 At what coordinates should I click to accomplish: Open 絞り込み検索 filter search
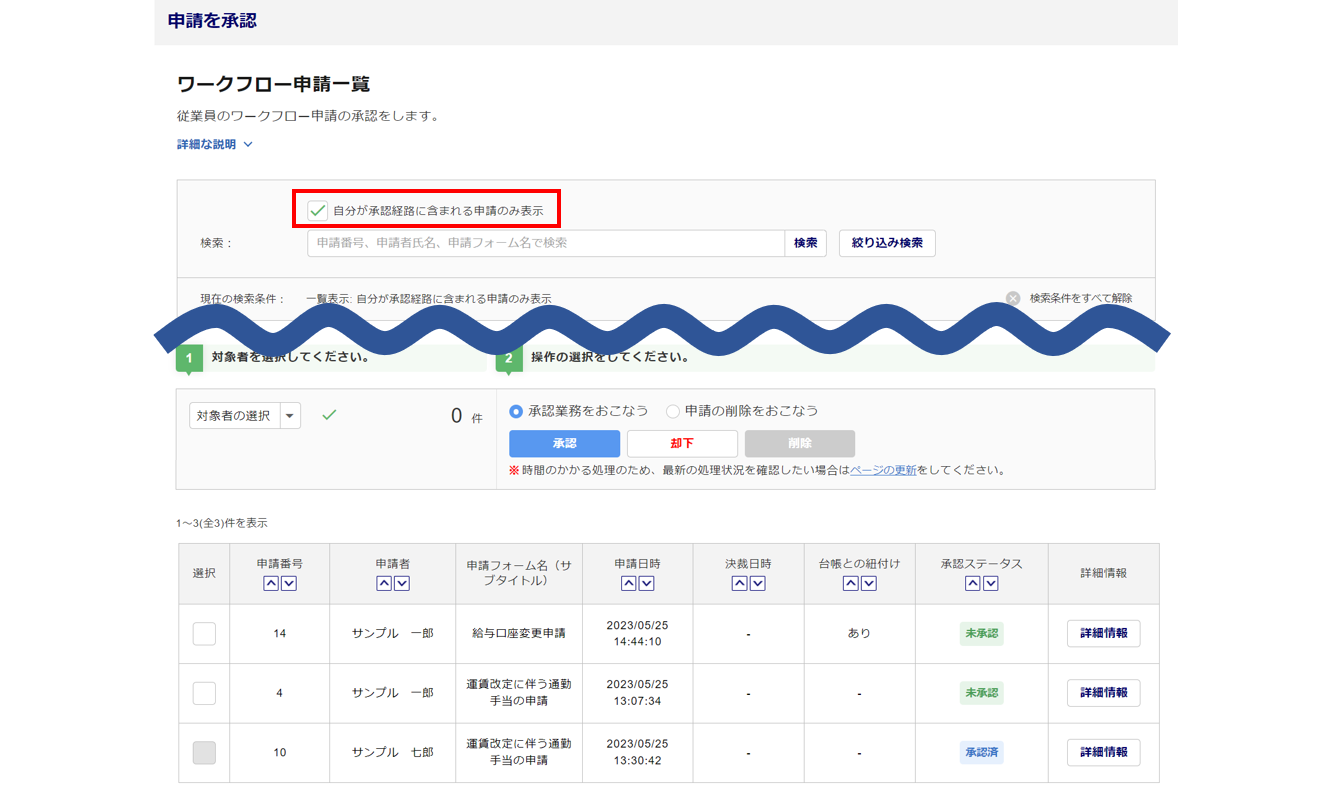coord(887,243)
